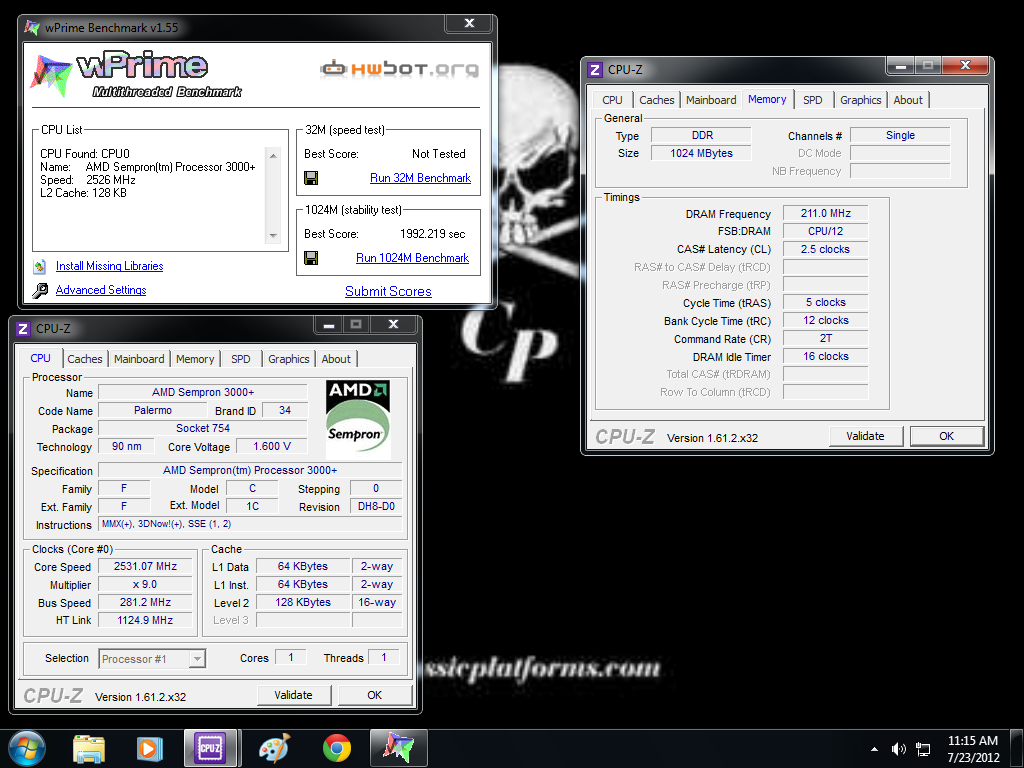The width and height of the screenshot is (1024, 768).
Task: Click the Core Speed value 2531.07 MHz
Action: coord(145,567)
